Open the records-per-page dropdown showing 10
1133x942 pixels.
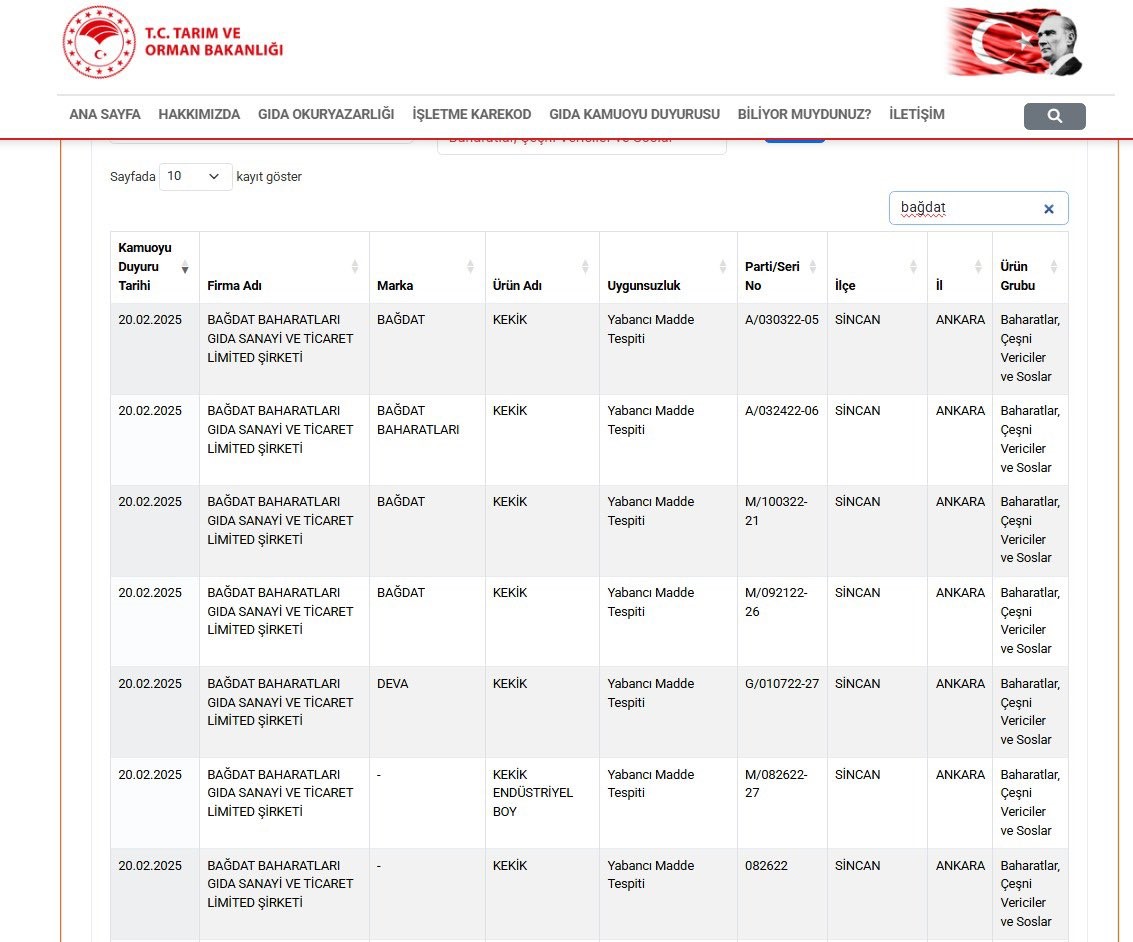tap(195, 176)
